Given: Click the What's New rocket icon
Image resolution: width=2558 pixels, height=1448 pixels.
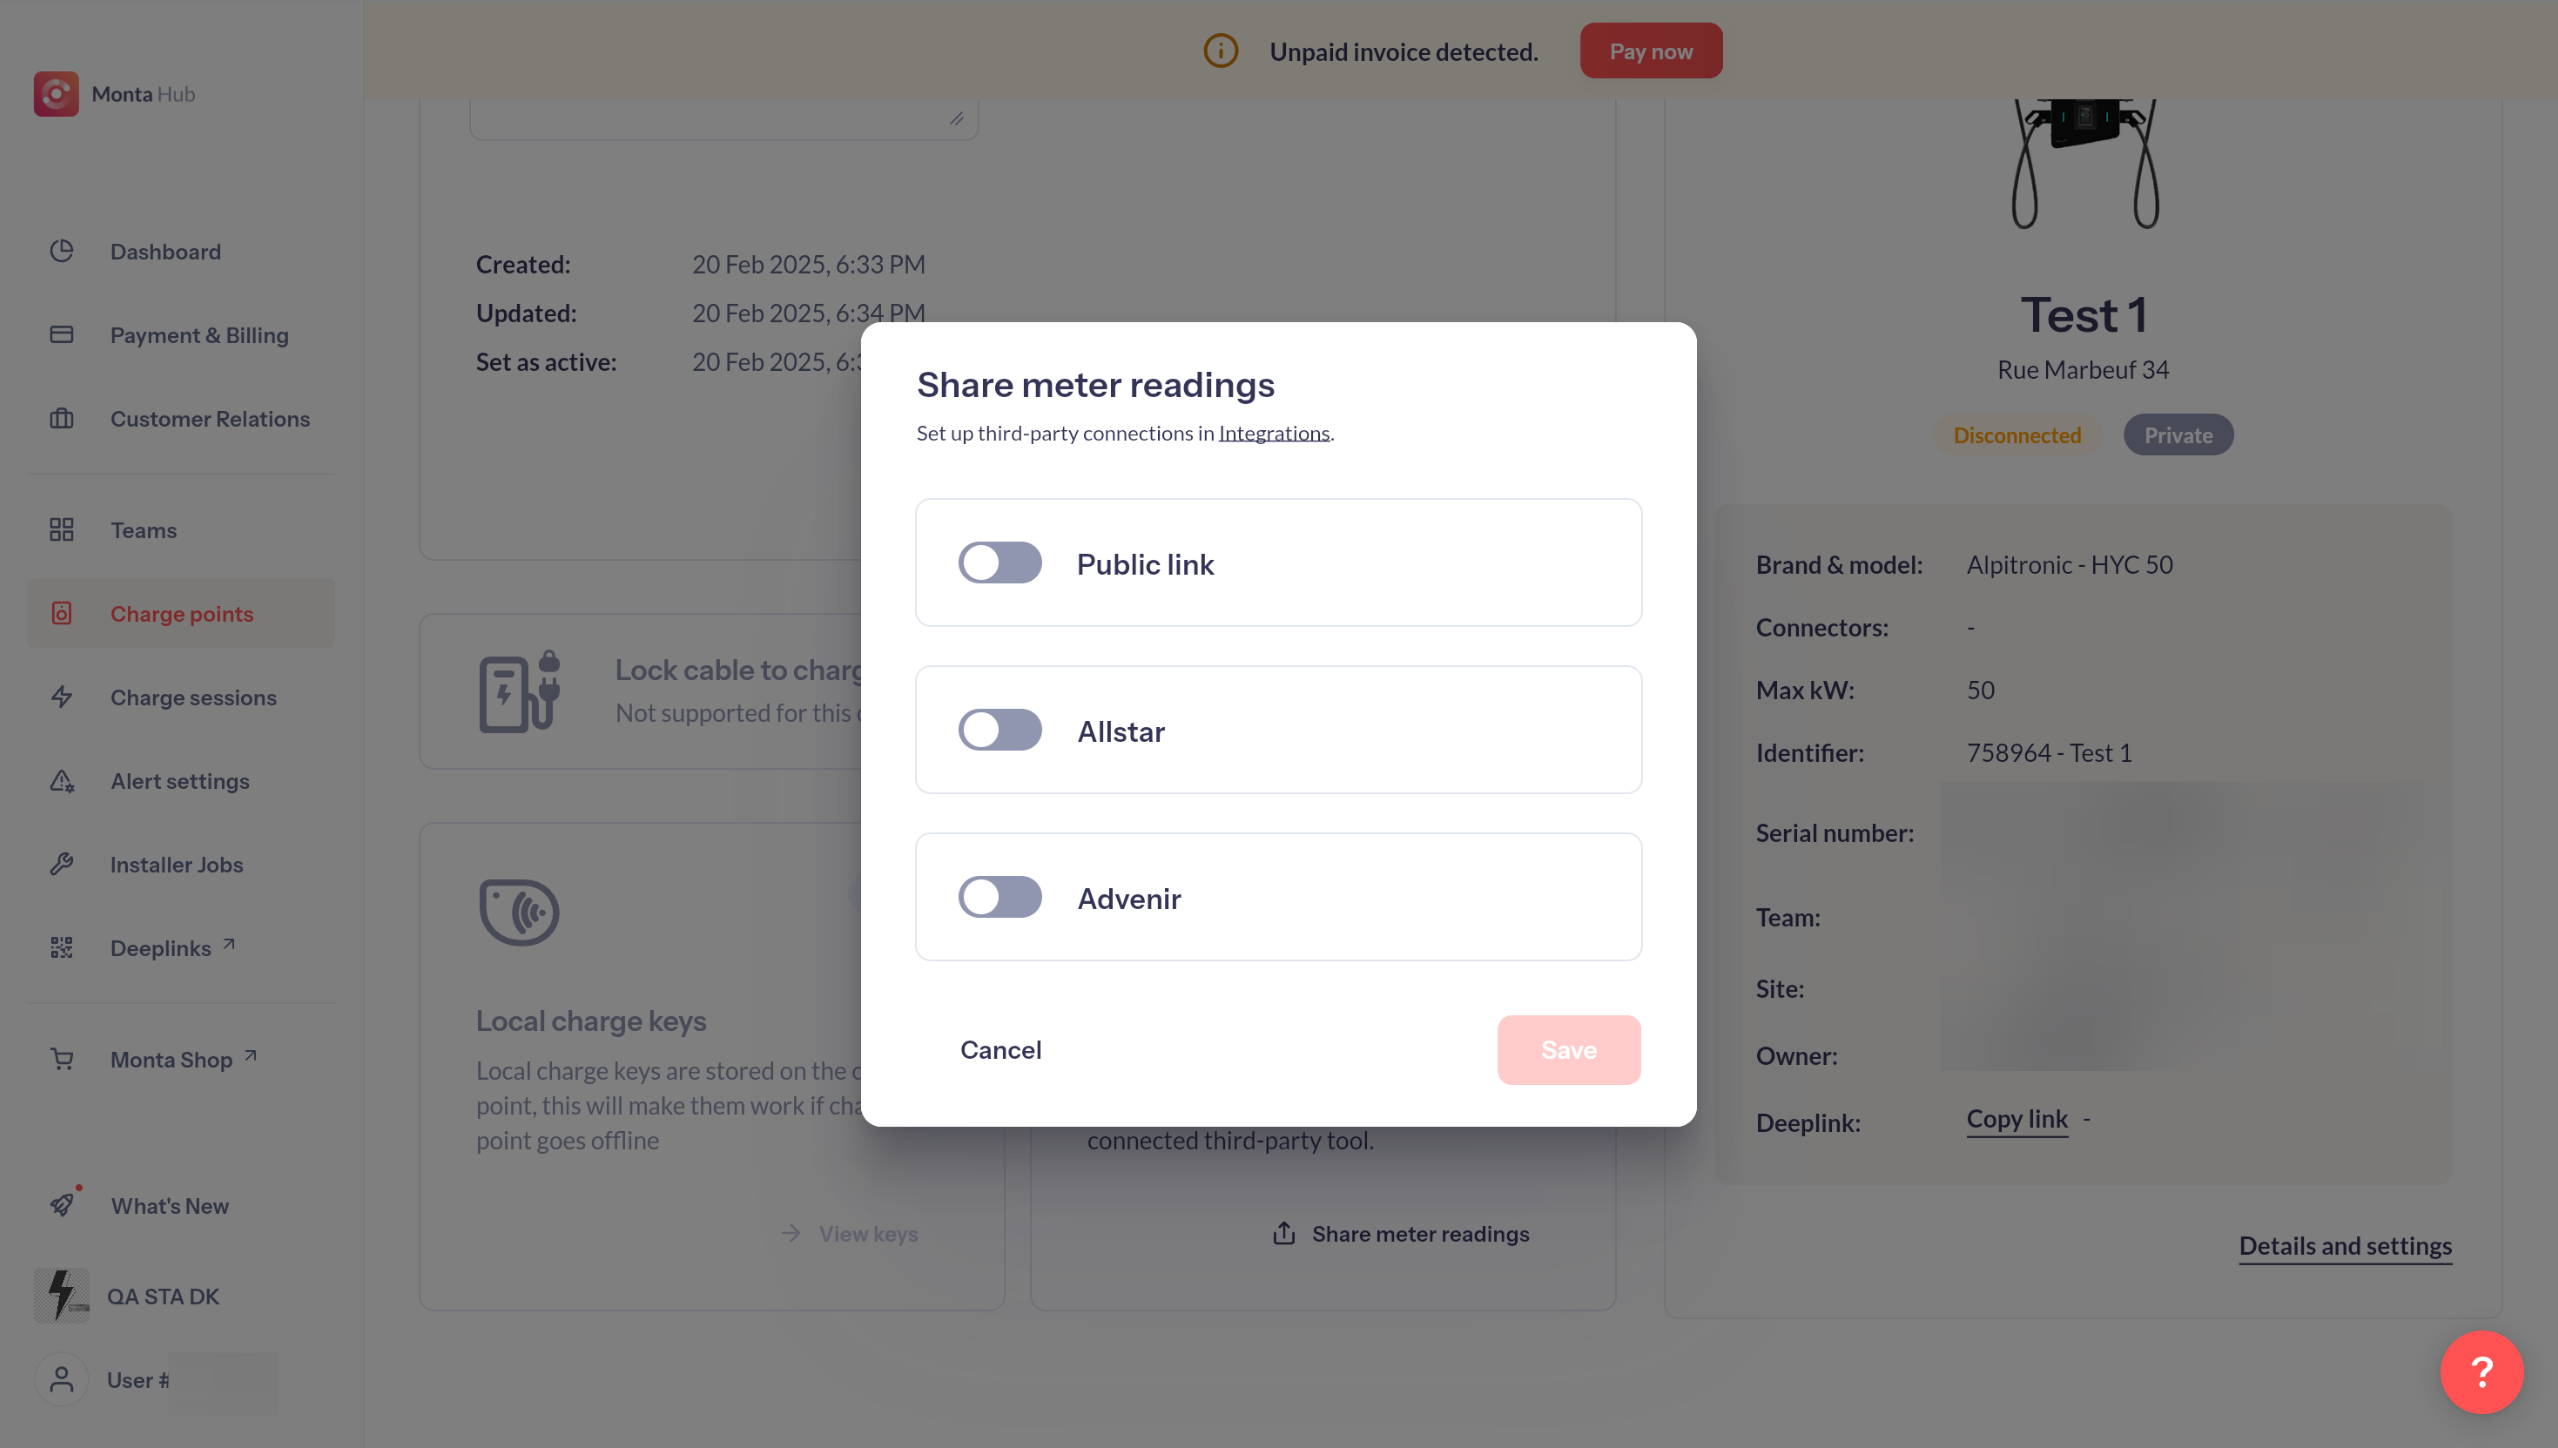Looking at the screenshot, I should [x=63, y=1205].
